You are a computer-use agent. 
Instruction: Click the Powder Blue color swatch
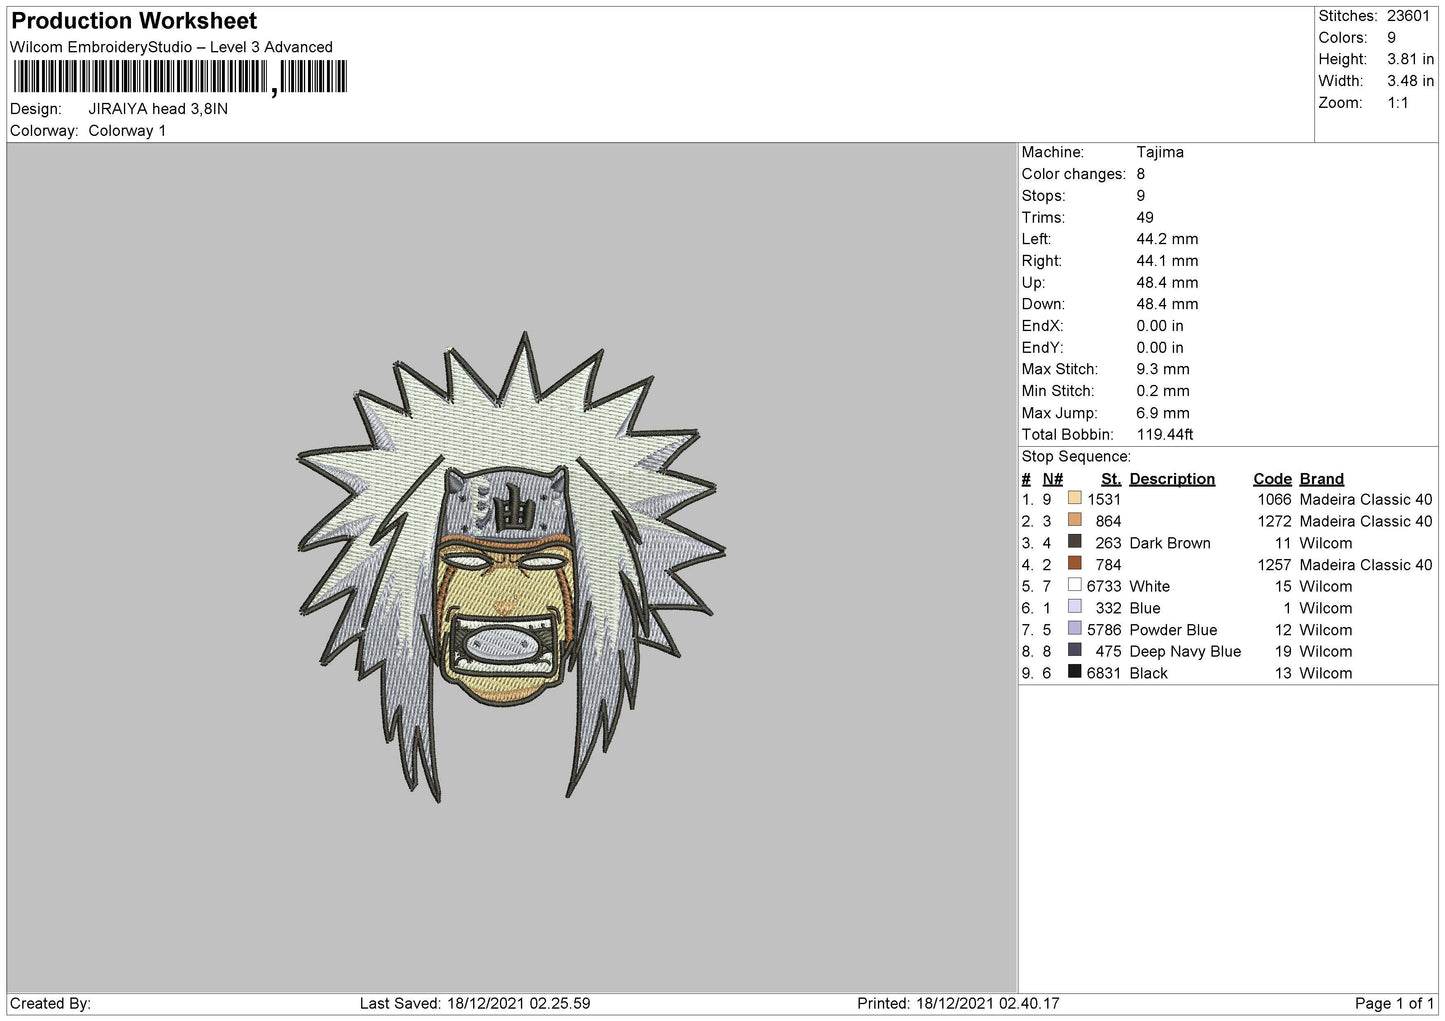pos(1075,629)
